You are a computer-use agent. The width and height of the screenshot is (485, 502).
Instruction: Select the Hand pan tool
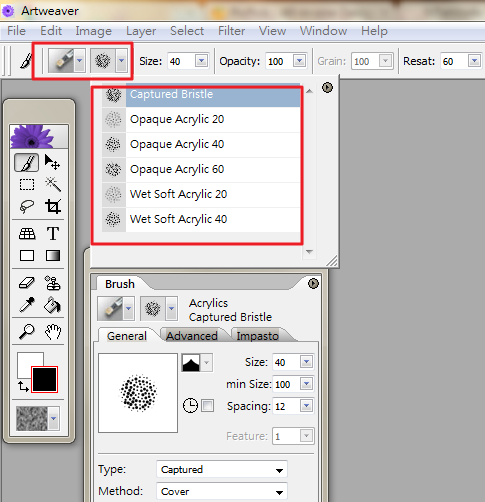click(53, 331)
